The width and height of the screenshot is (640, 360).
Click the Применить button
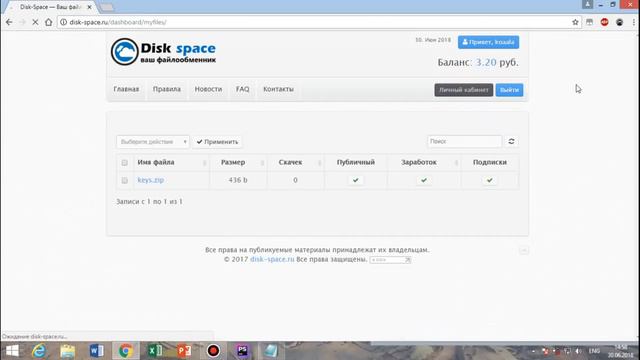(x=217, y=142)
